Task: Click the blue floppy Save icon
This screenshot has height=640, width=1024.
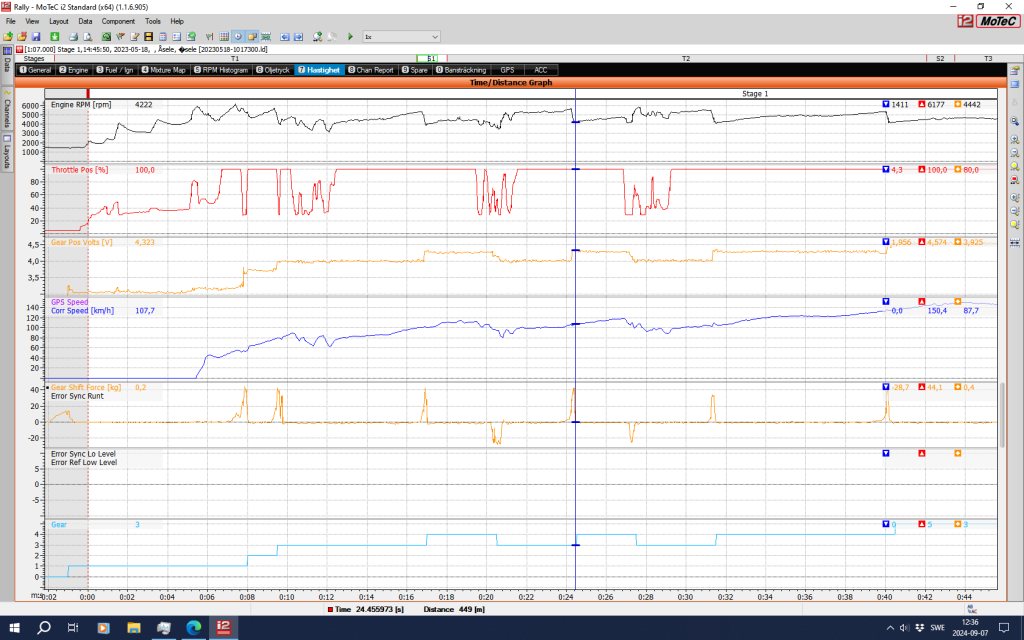Action: pyautogui.click(x=36, y=37)
